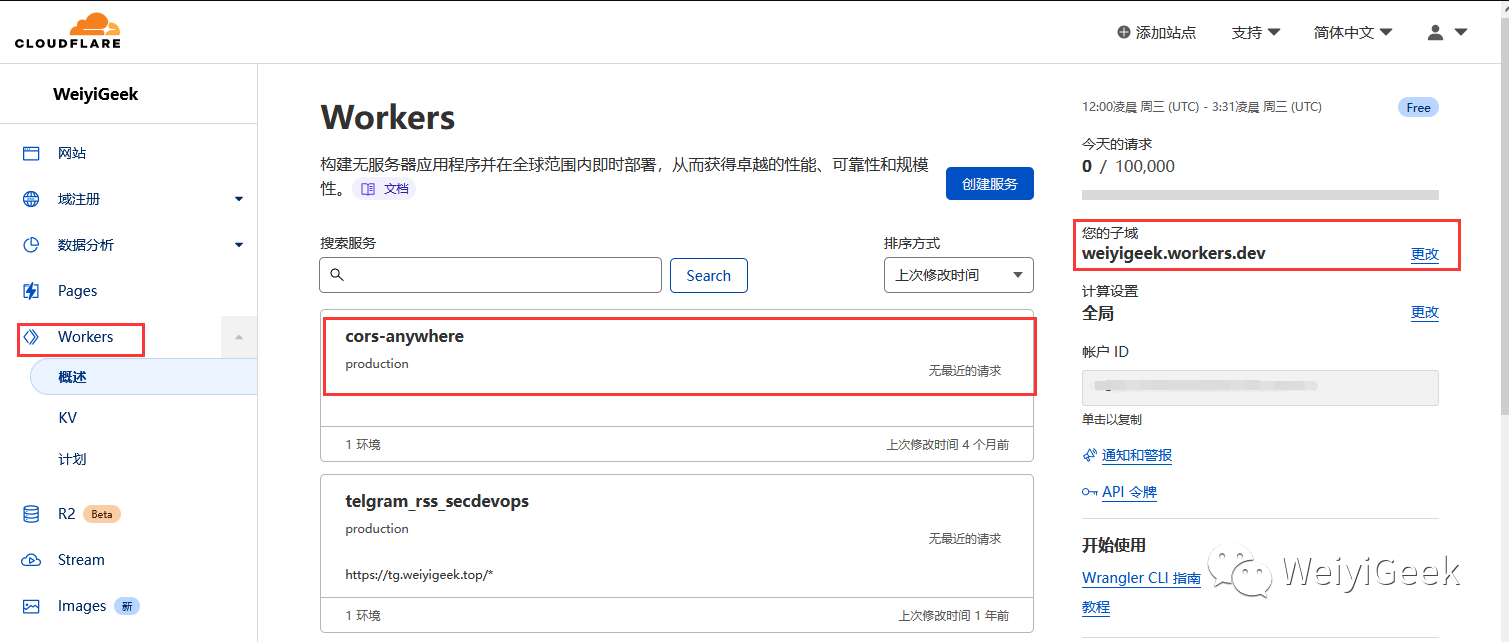
Task: Select 域注册 in the sidebar
Action: pos(79,199)
